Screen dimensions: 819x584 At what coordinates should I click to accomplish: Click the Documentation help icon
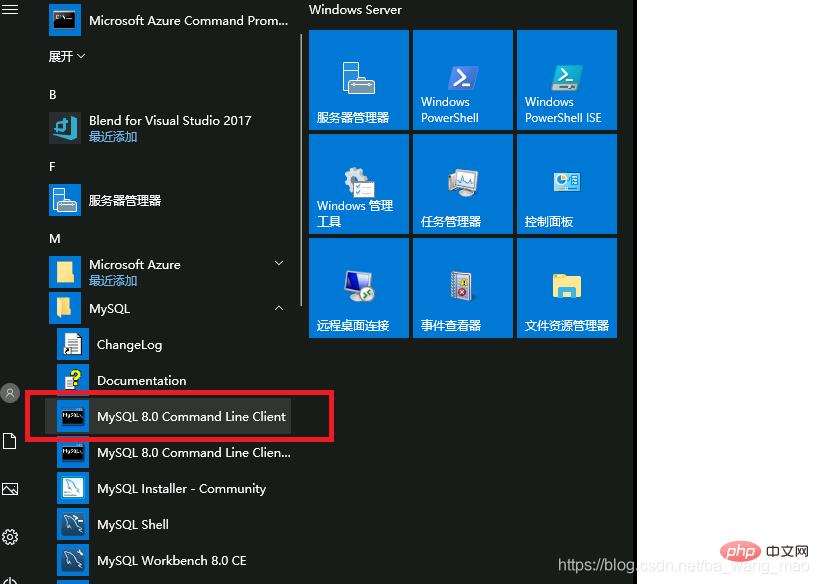point(73,380)
